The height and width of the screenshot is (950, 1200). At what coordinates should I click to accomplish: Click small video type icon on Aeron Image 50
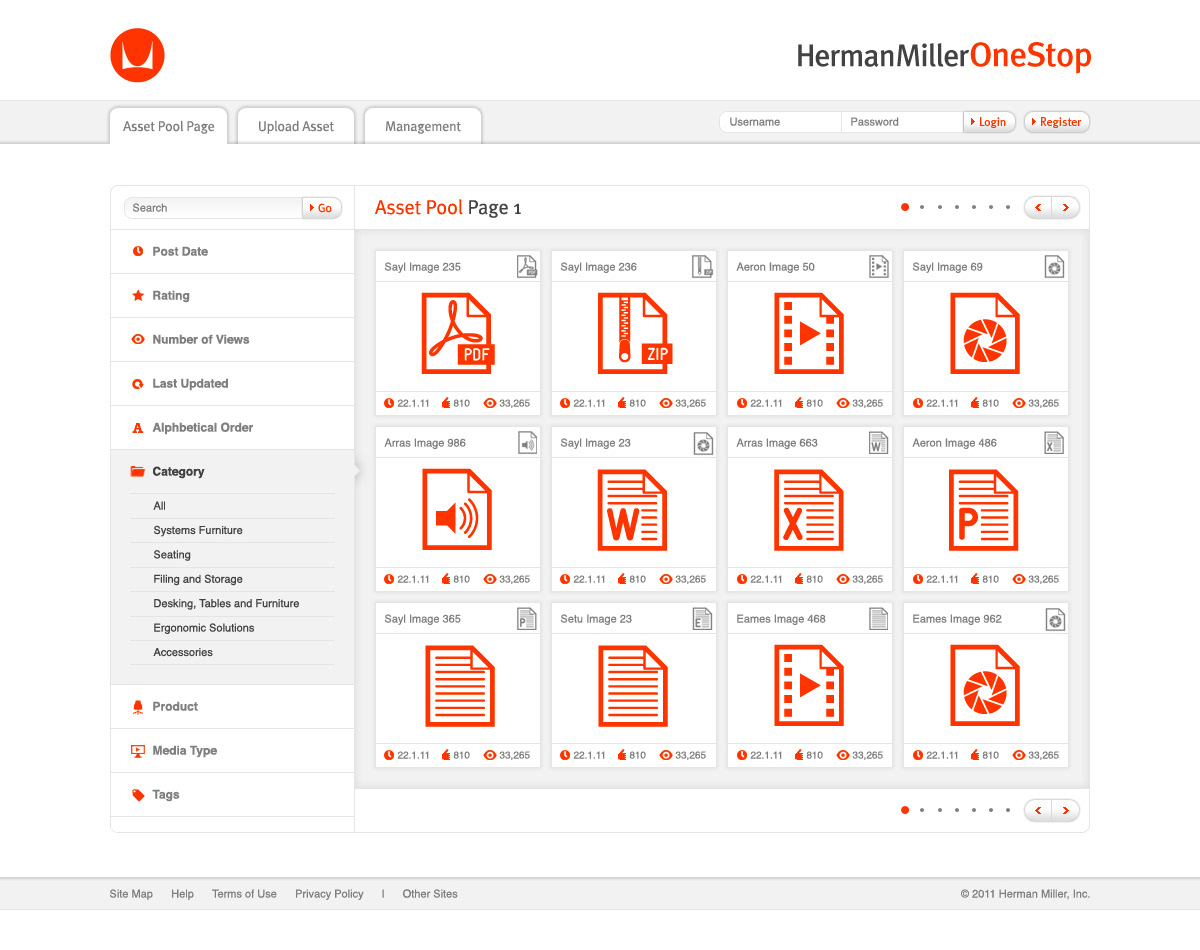[x=879, y=266]
